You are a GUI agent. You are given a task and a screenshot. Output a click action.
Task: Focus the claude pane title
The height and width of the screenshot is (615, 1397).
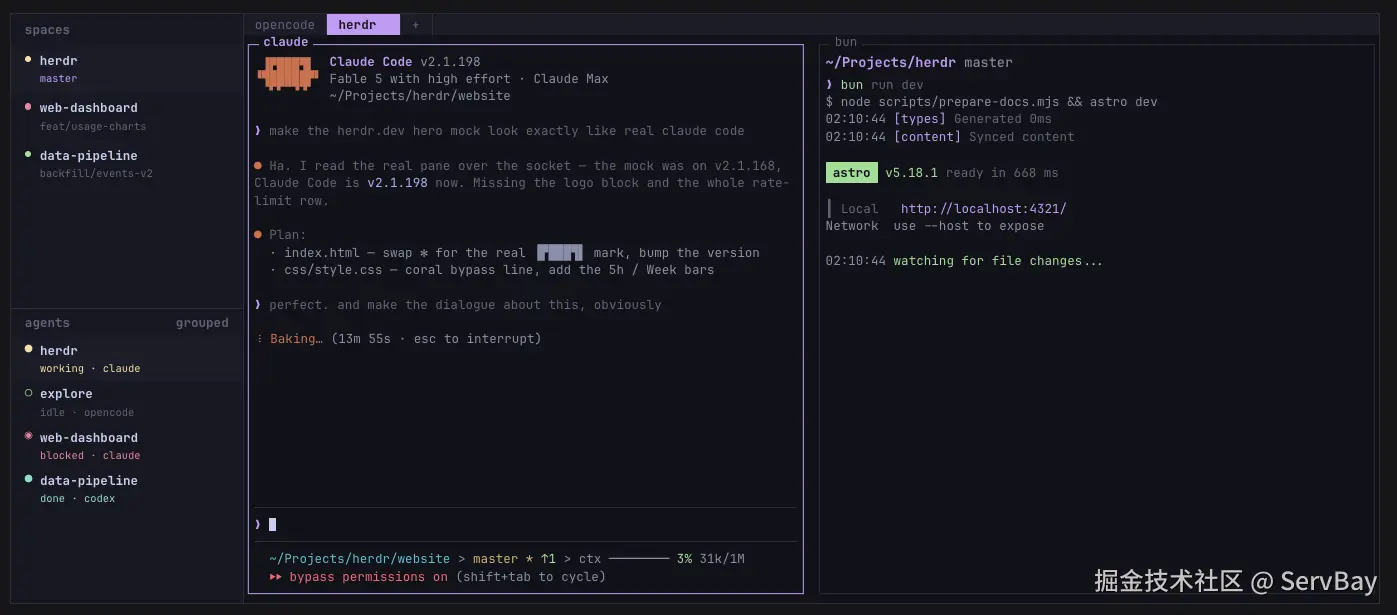pos(286,42)
